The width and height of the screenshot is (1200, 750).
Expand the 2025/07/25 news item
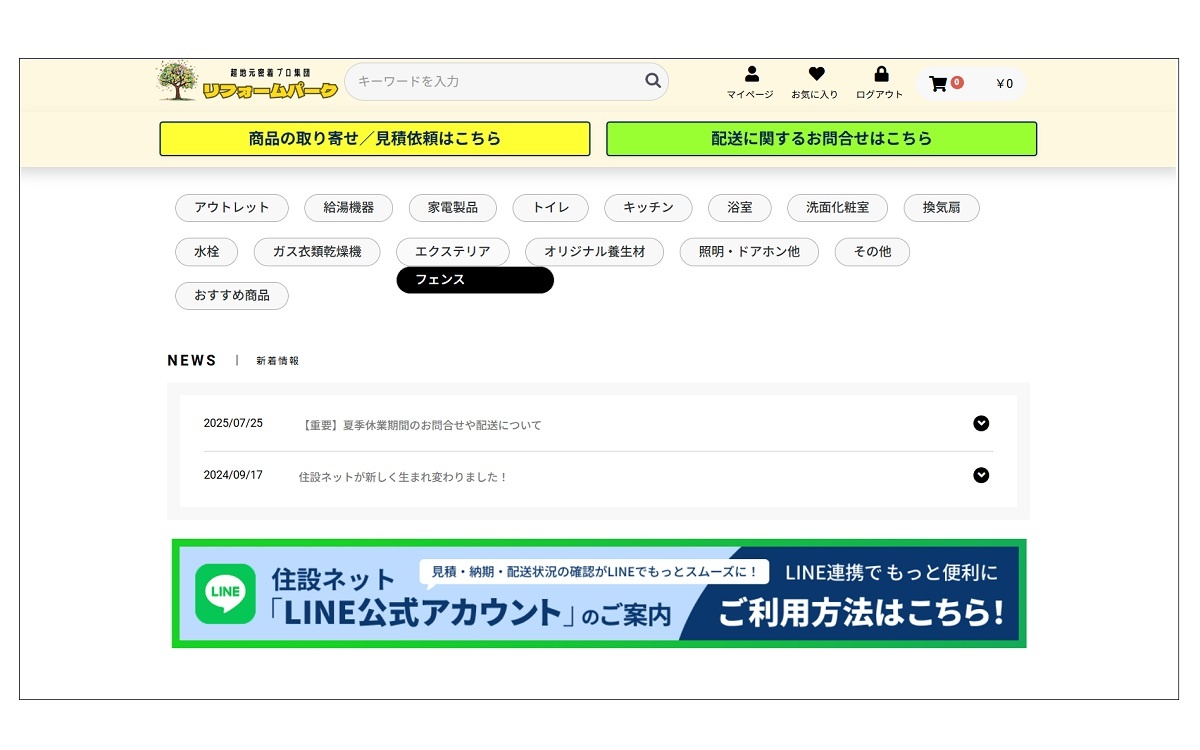[x=981, y=424]
